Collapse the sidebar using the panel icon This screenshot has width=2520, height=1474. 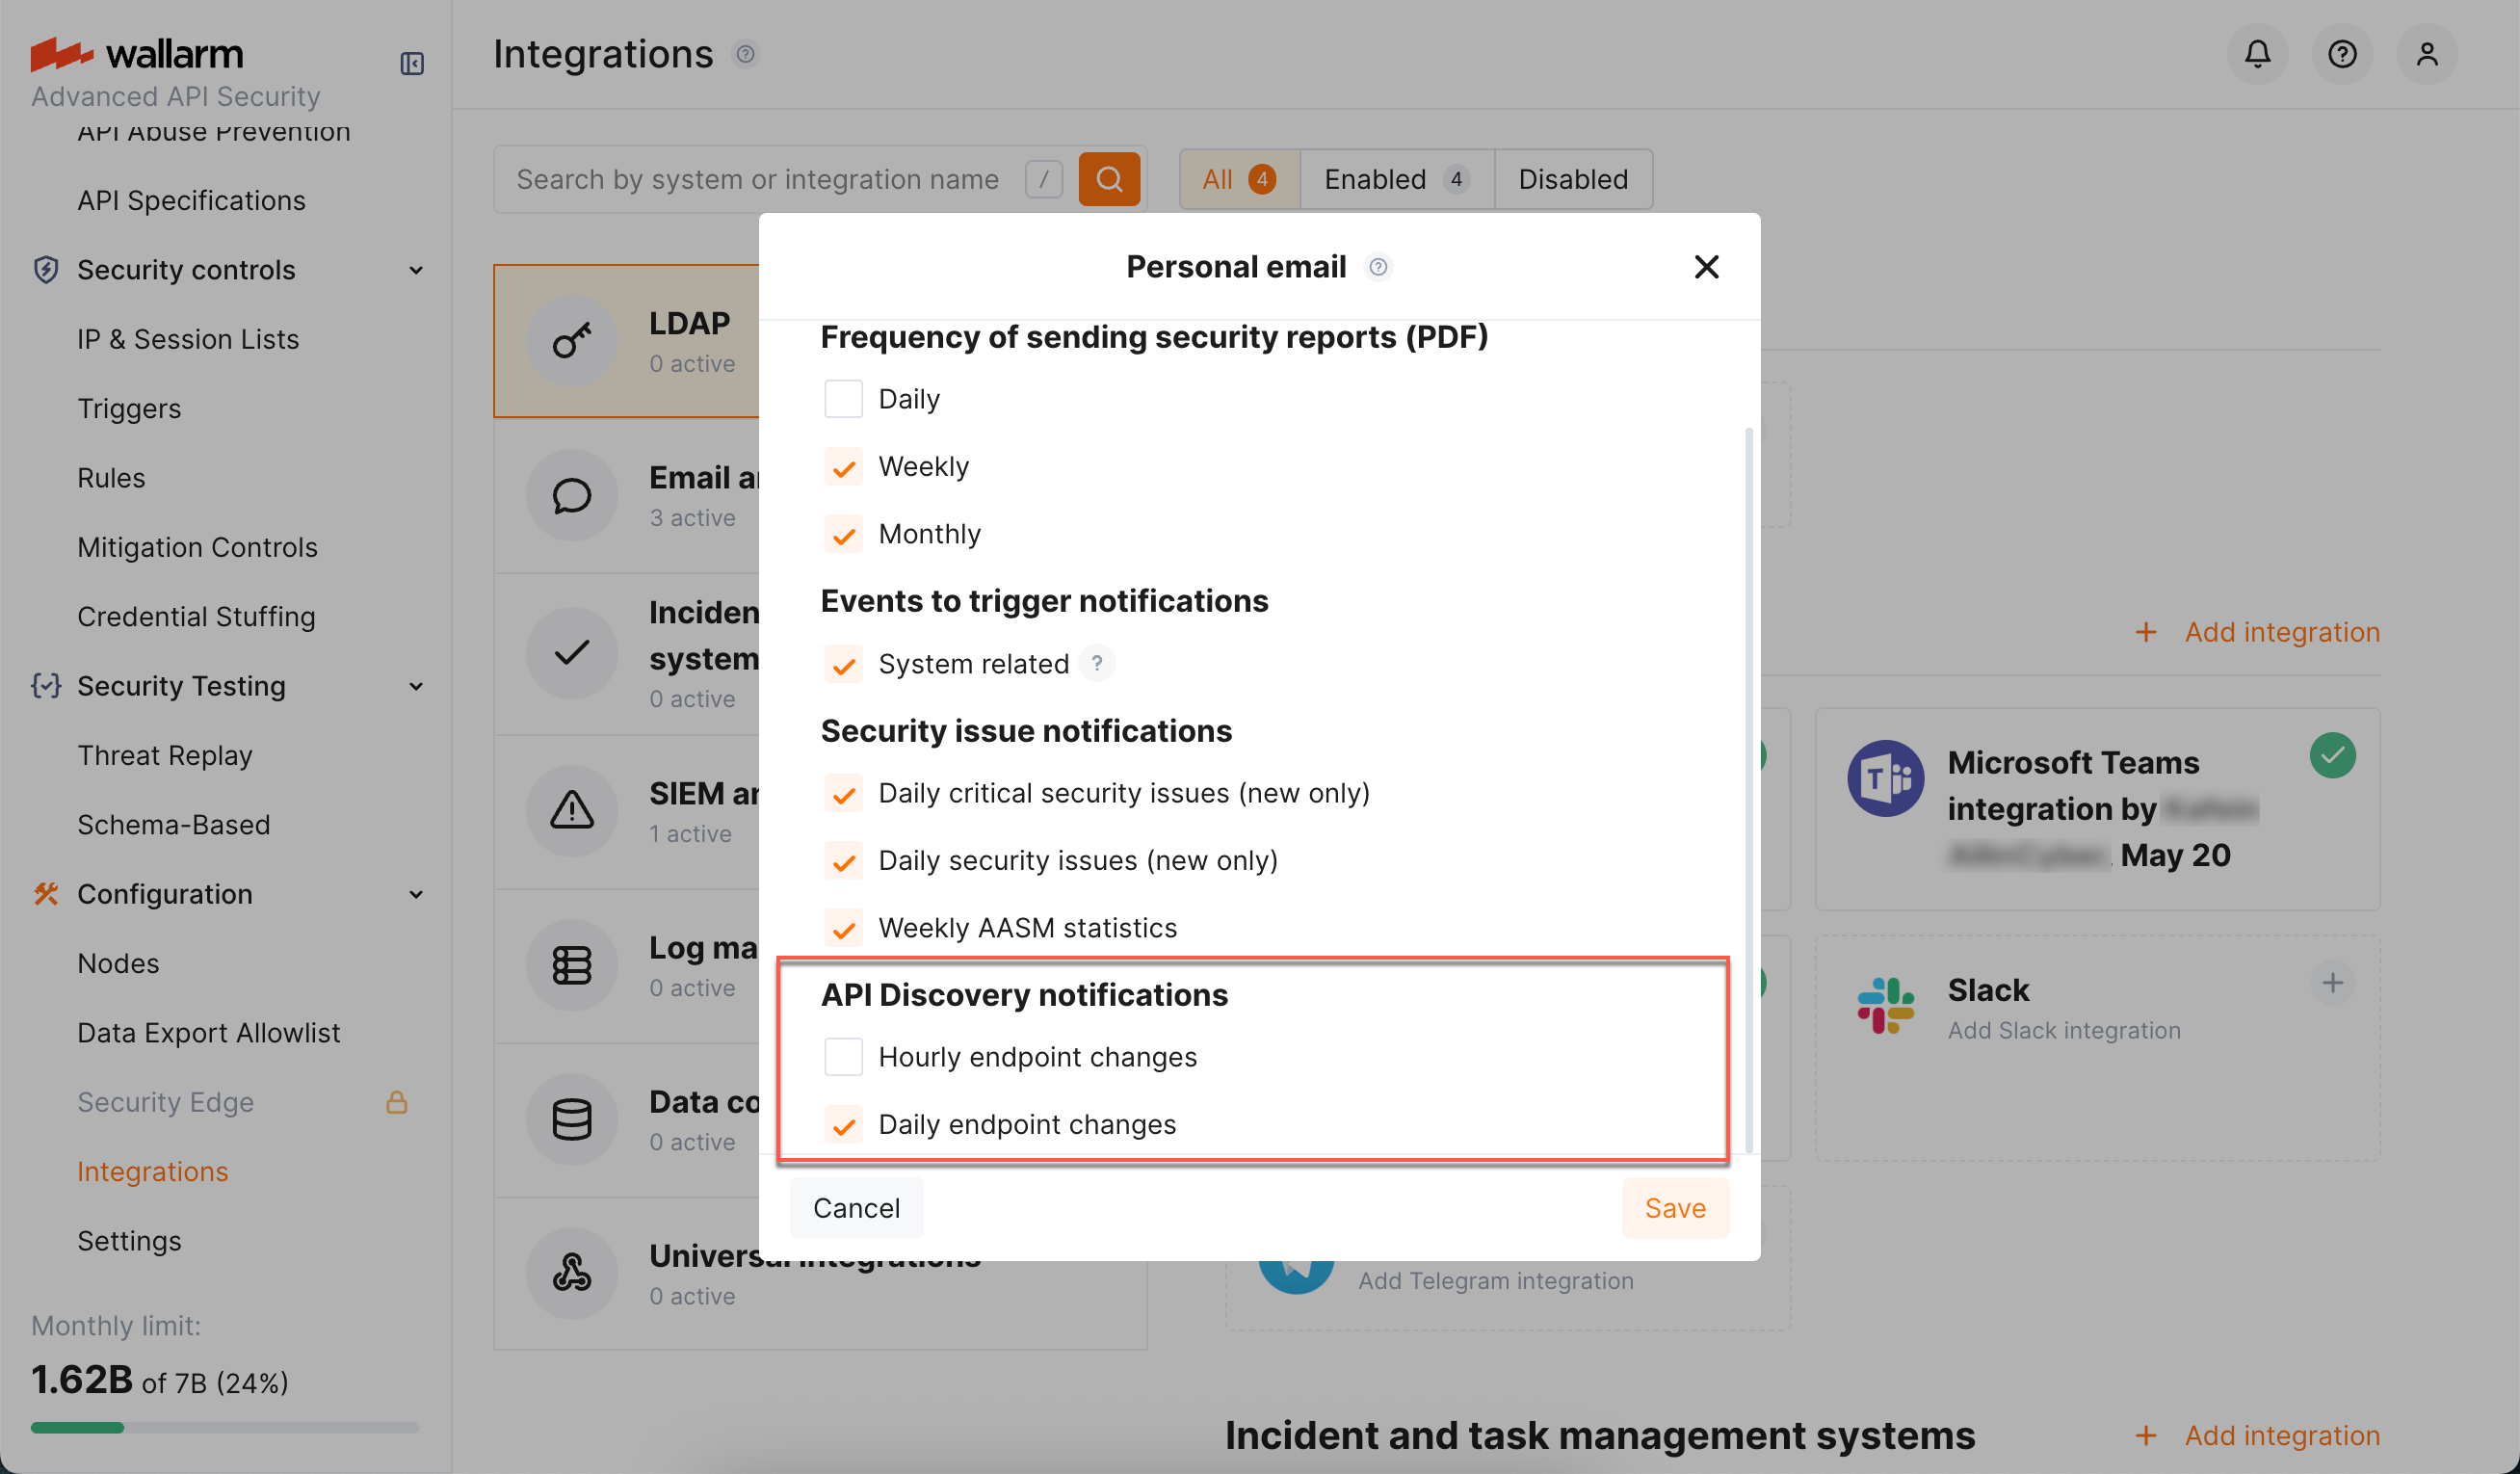coord(412,62)
